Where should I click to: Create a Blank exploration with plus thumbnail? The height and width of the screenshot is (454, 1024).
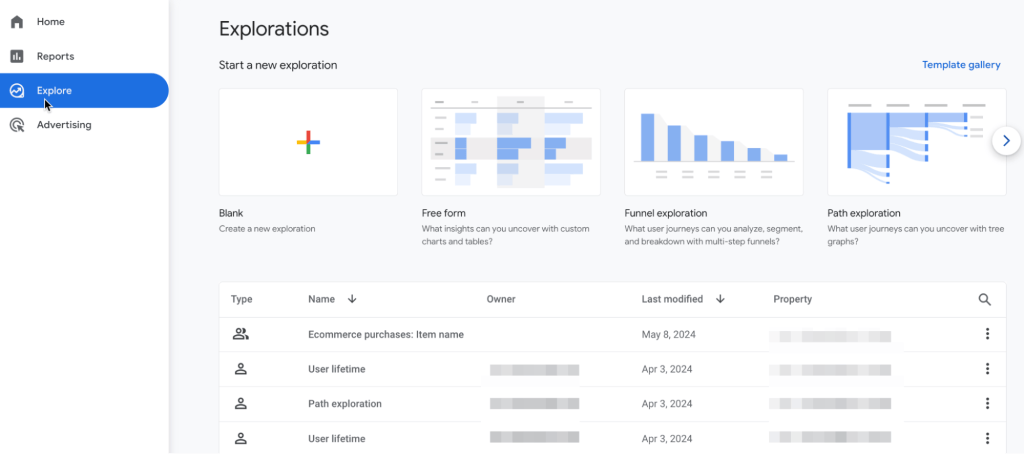(308, 142)
